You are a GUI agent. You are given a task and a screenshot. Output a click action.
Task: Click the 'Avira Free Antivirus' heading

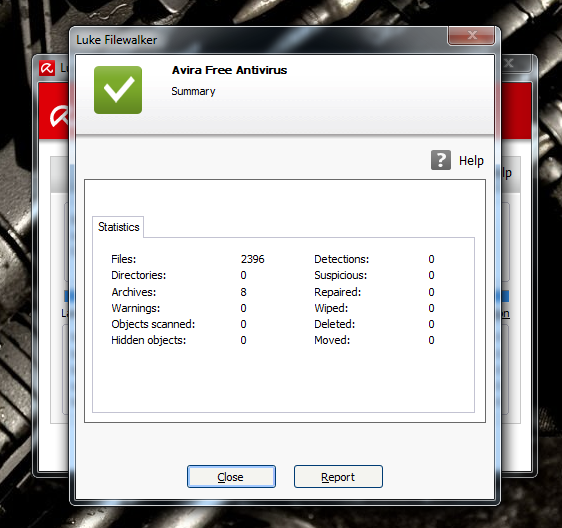click(229, 70)
